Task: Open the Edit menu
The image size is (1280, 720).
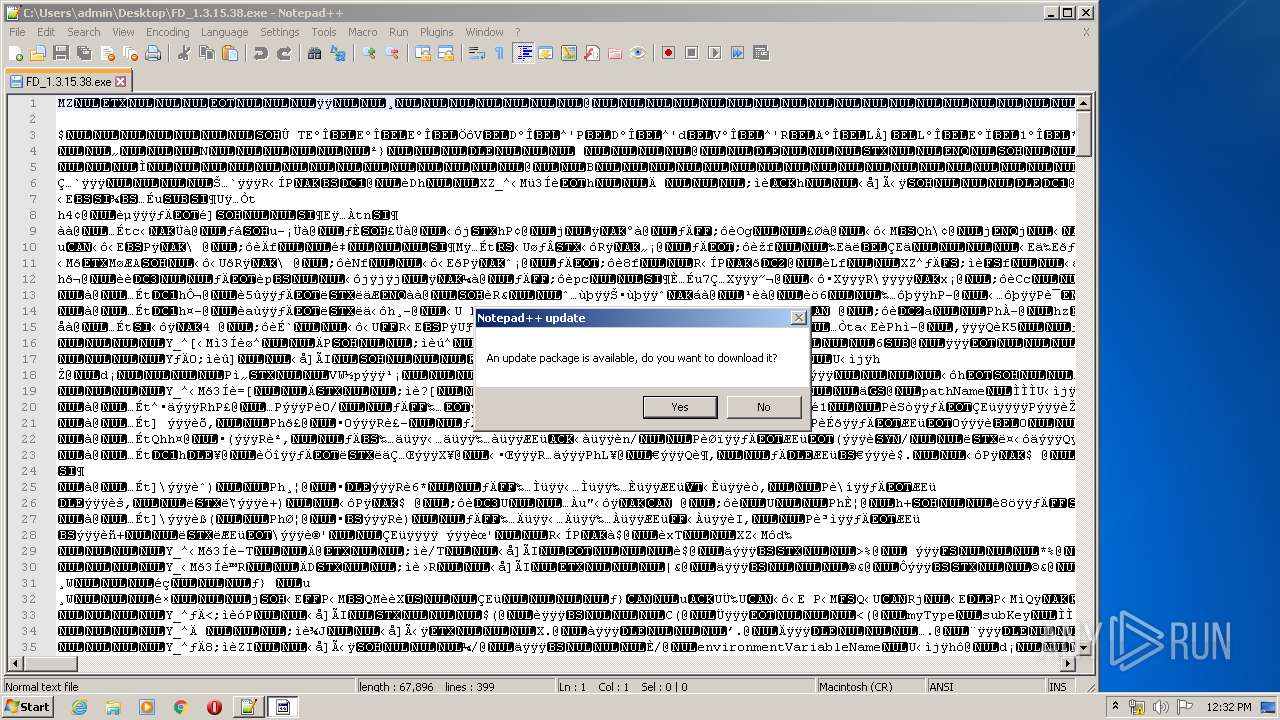Action: point(46,32)
